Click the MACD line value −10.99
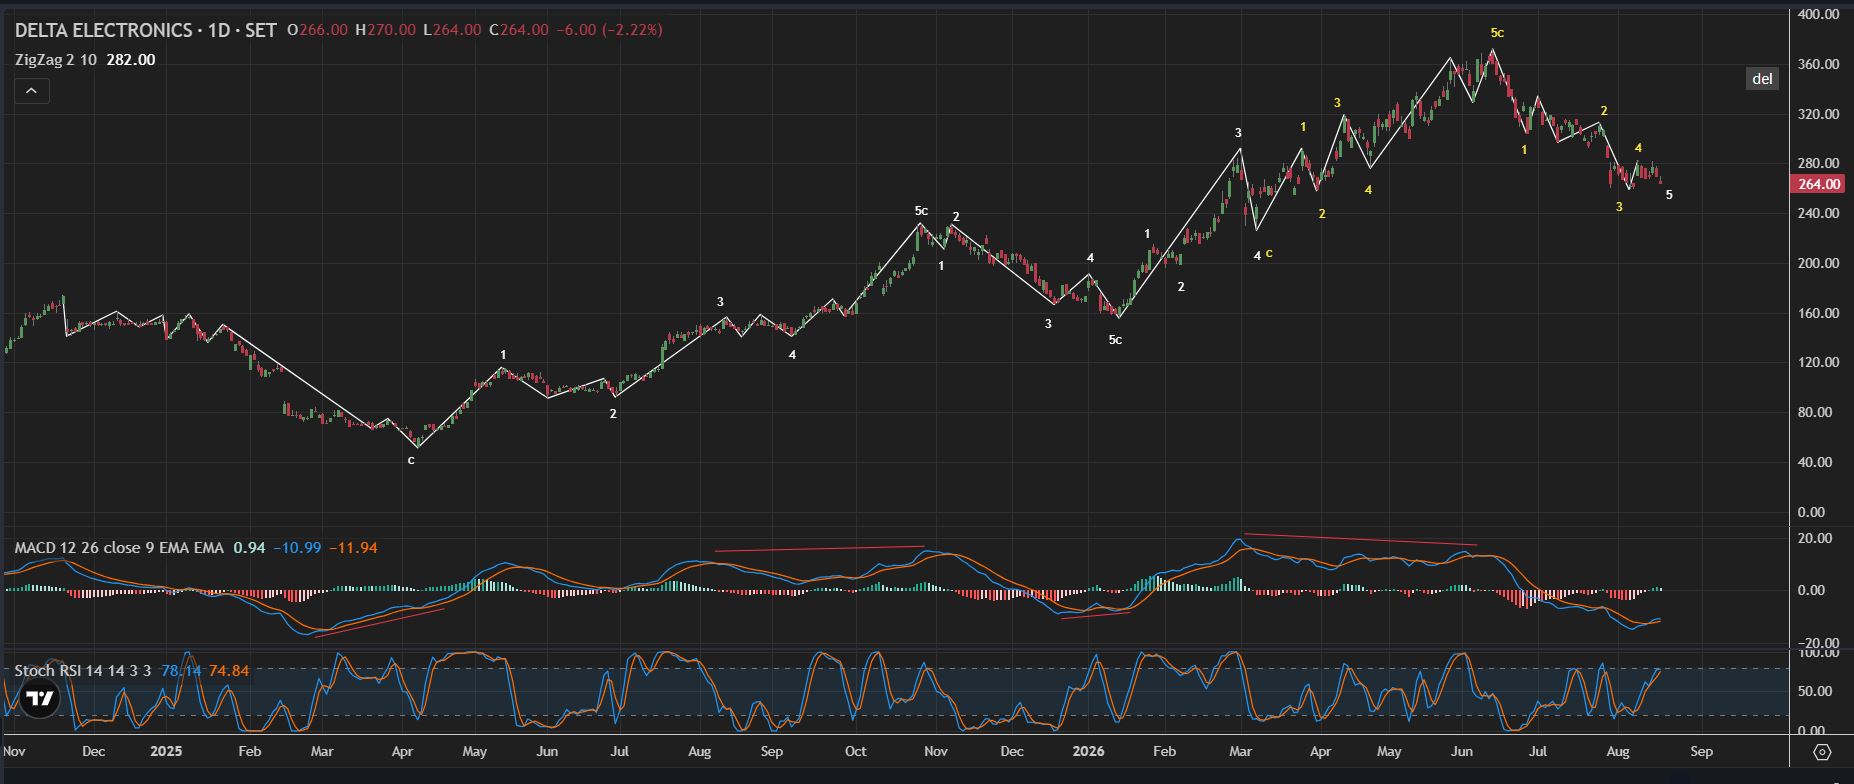1854x784 pixels. click(299, 548)
